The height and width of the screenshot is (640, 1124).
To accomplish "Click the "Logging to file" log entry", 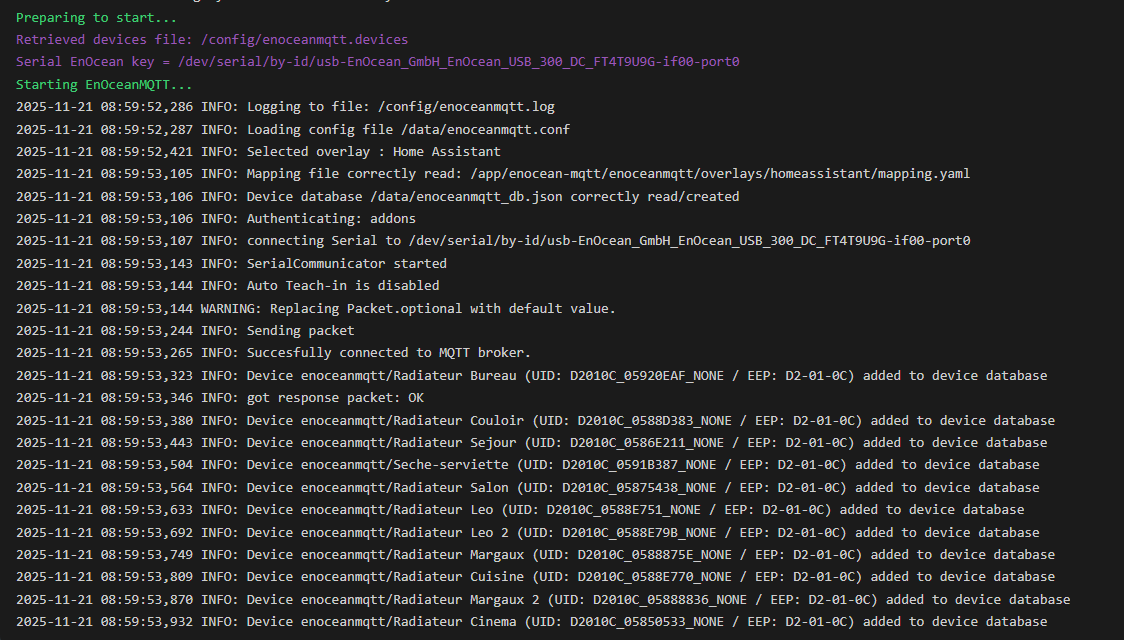I will coord(400,107).
